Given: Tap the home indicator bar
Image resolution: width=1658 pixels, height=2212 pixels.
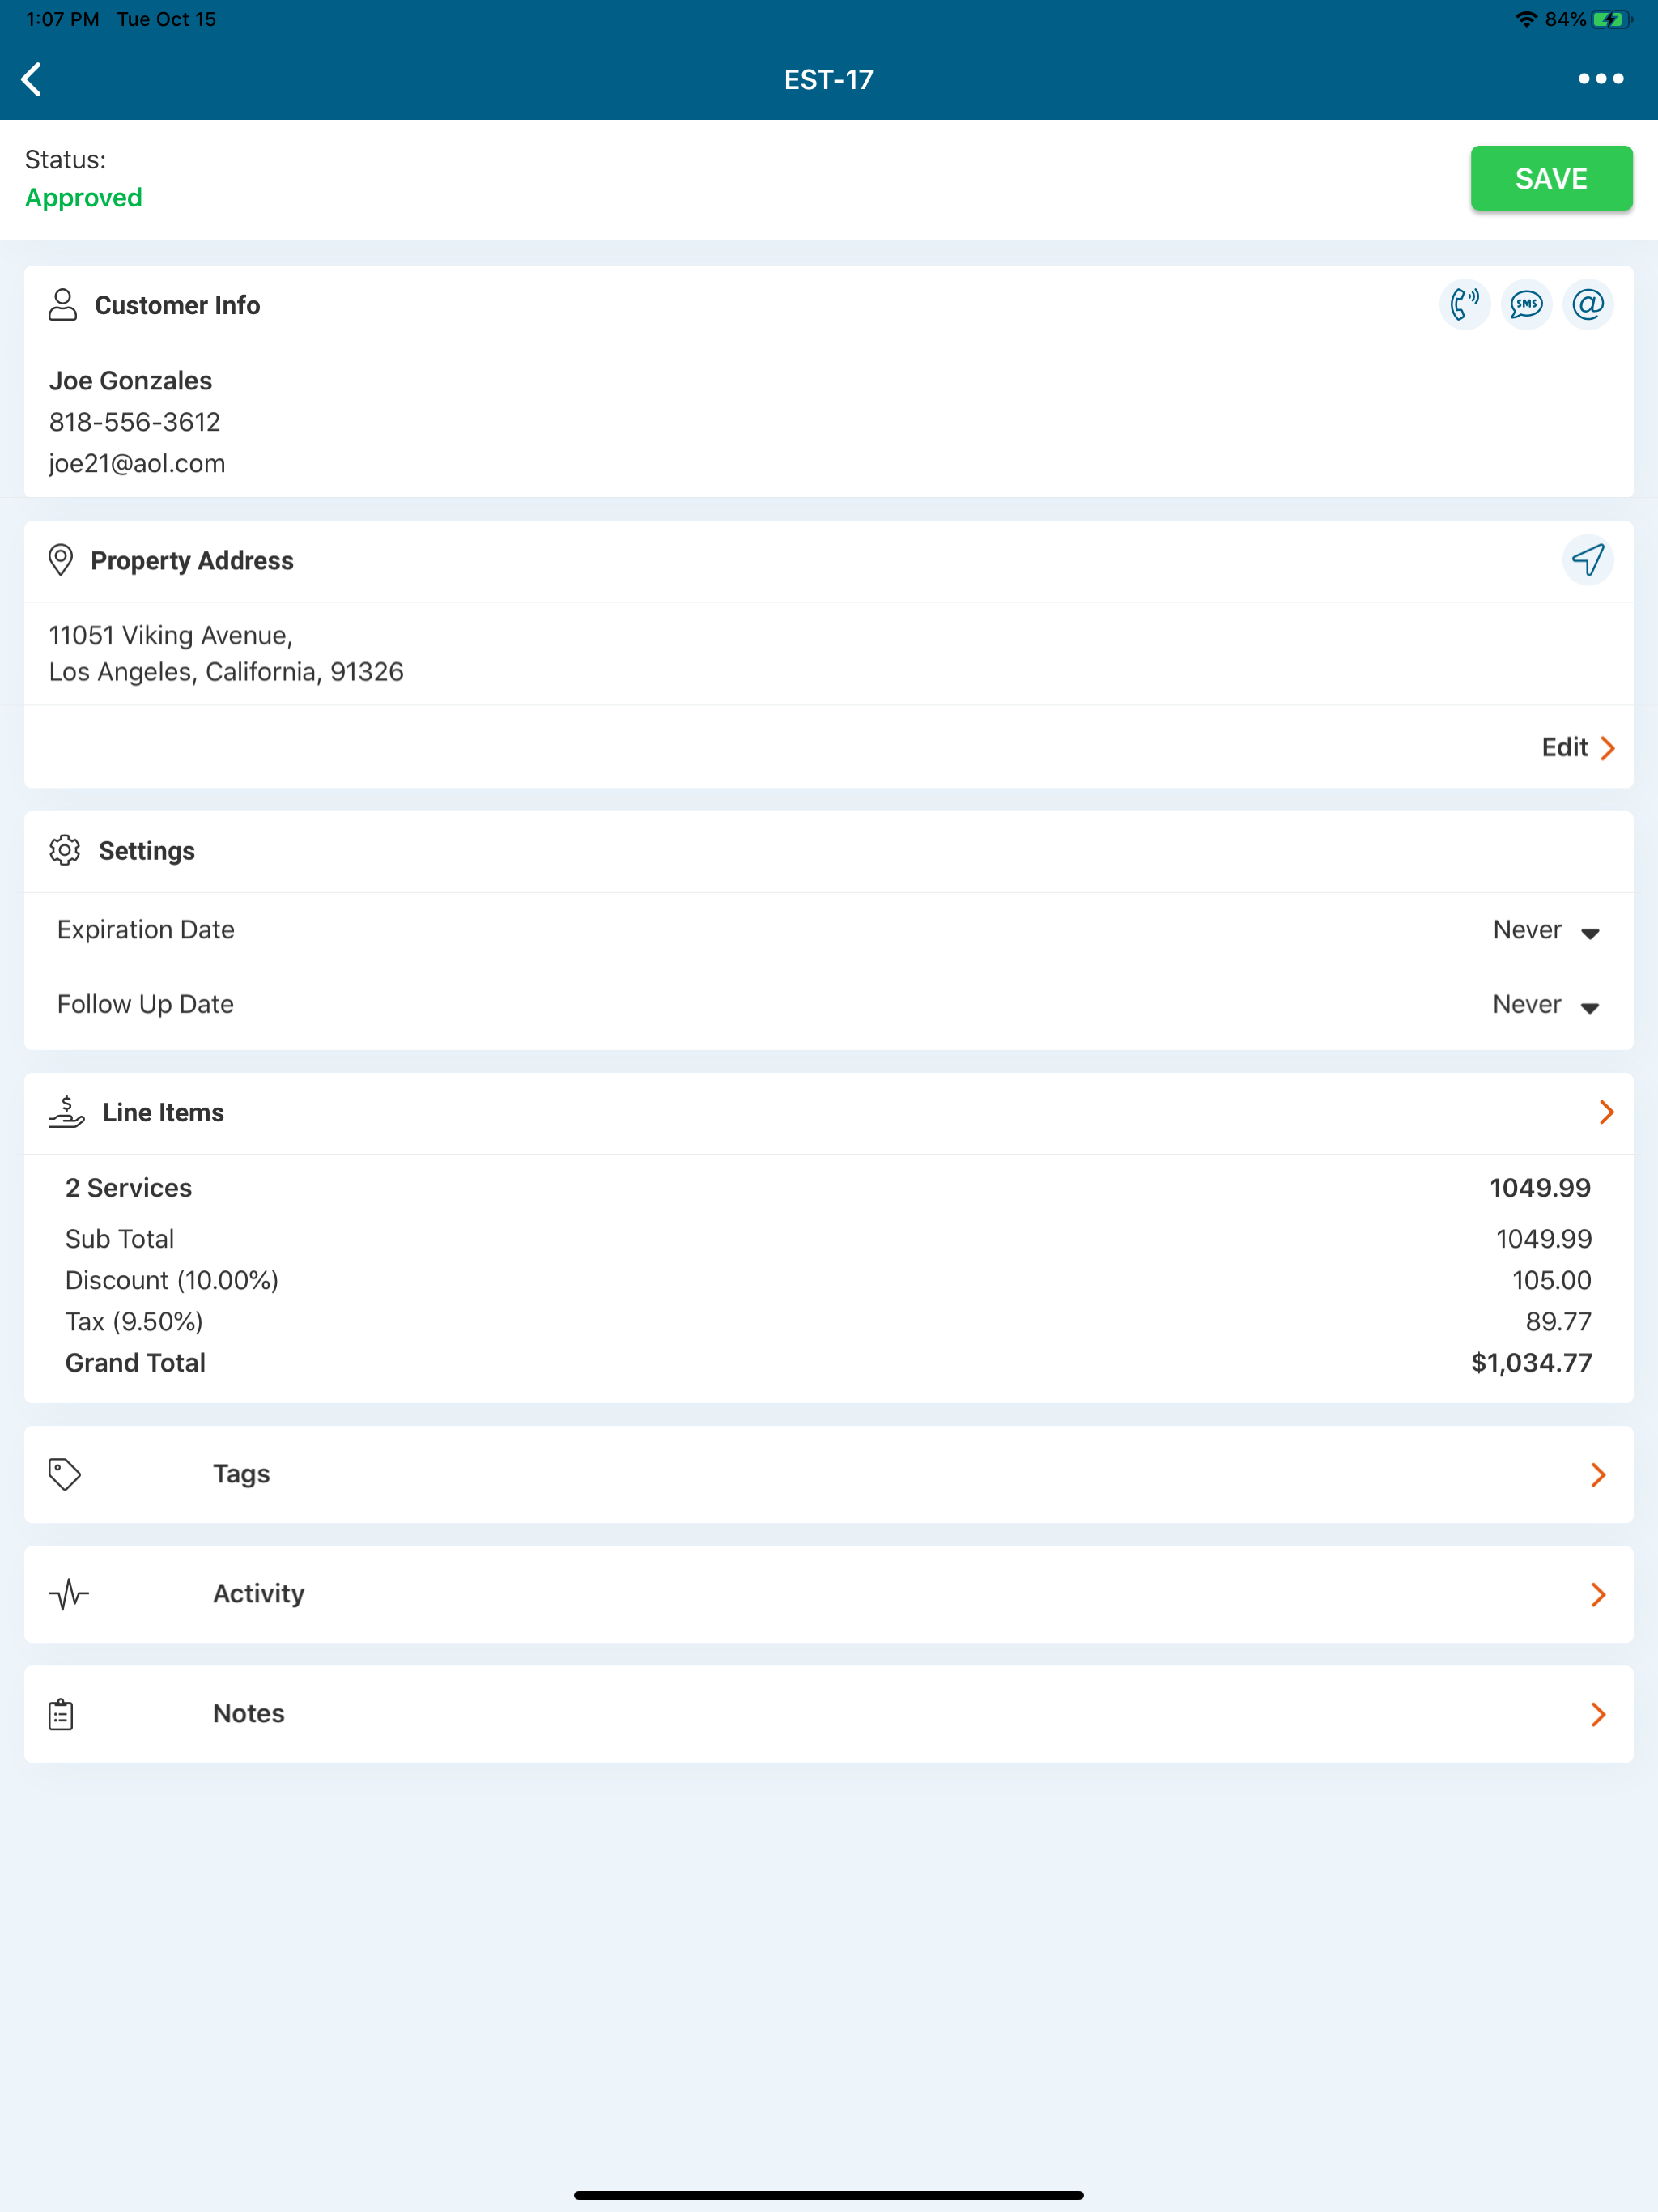Looking at the screenshot, I should tap(829, 2195).
